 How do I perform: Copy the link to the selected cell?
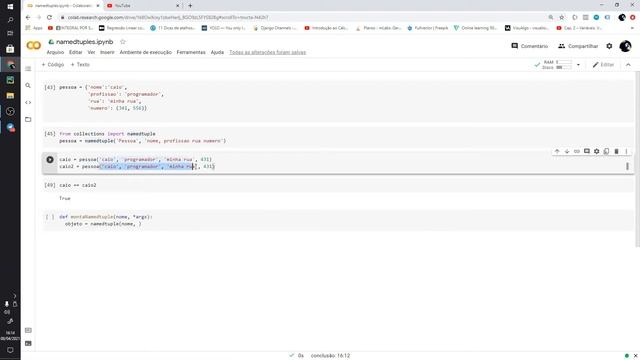[x=577, y=151]
